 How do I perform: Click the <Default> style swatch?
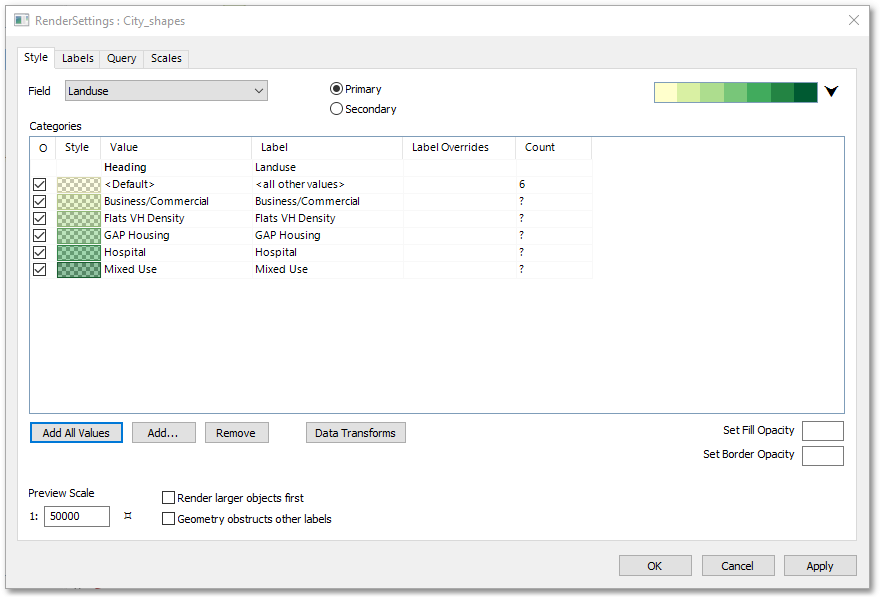79,184
